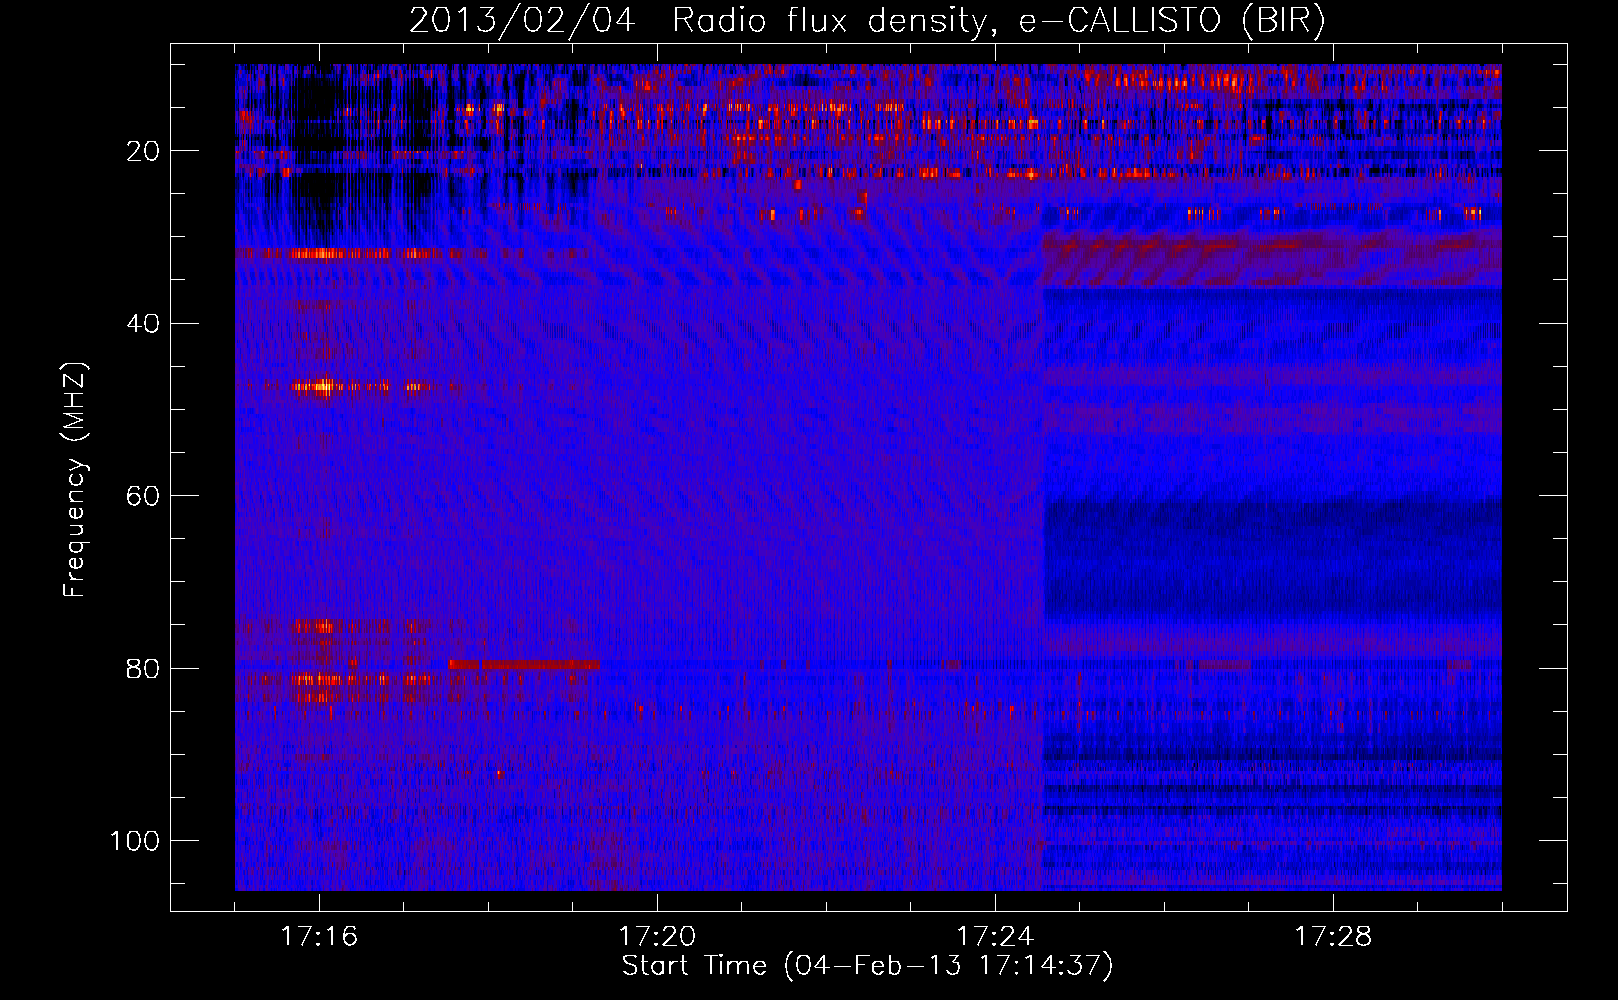Click the "Frequency (MHZ)" axis label

(75, 480)
